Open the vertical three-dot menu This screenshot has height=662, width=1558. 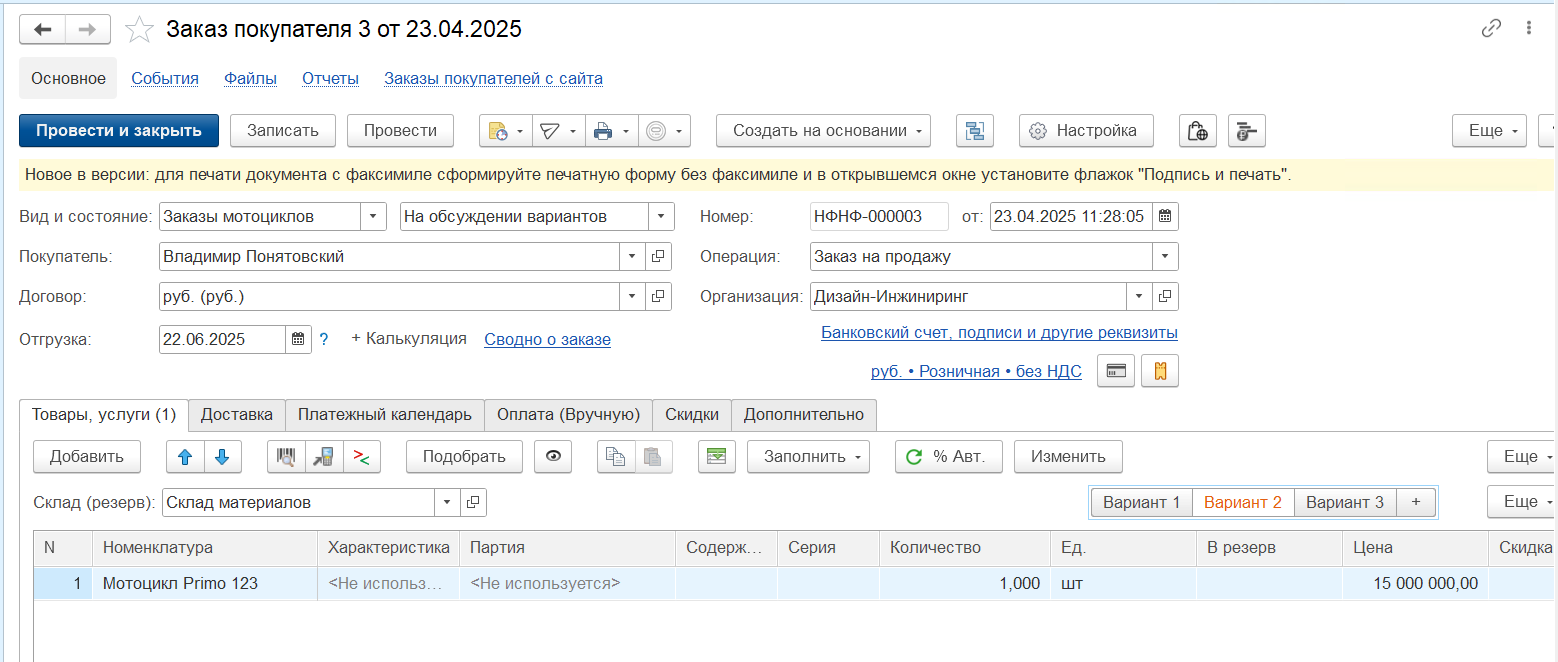pyautogui.click(x=1529, y=28)
